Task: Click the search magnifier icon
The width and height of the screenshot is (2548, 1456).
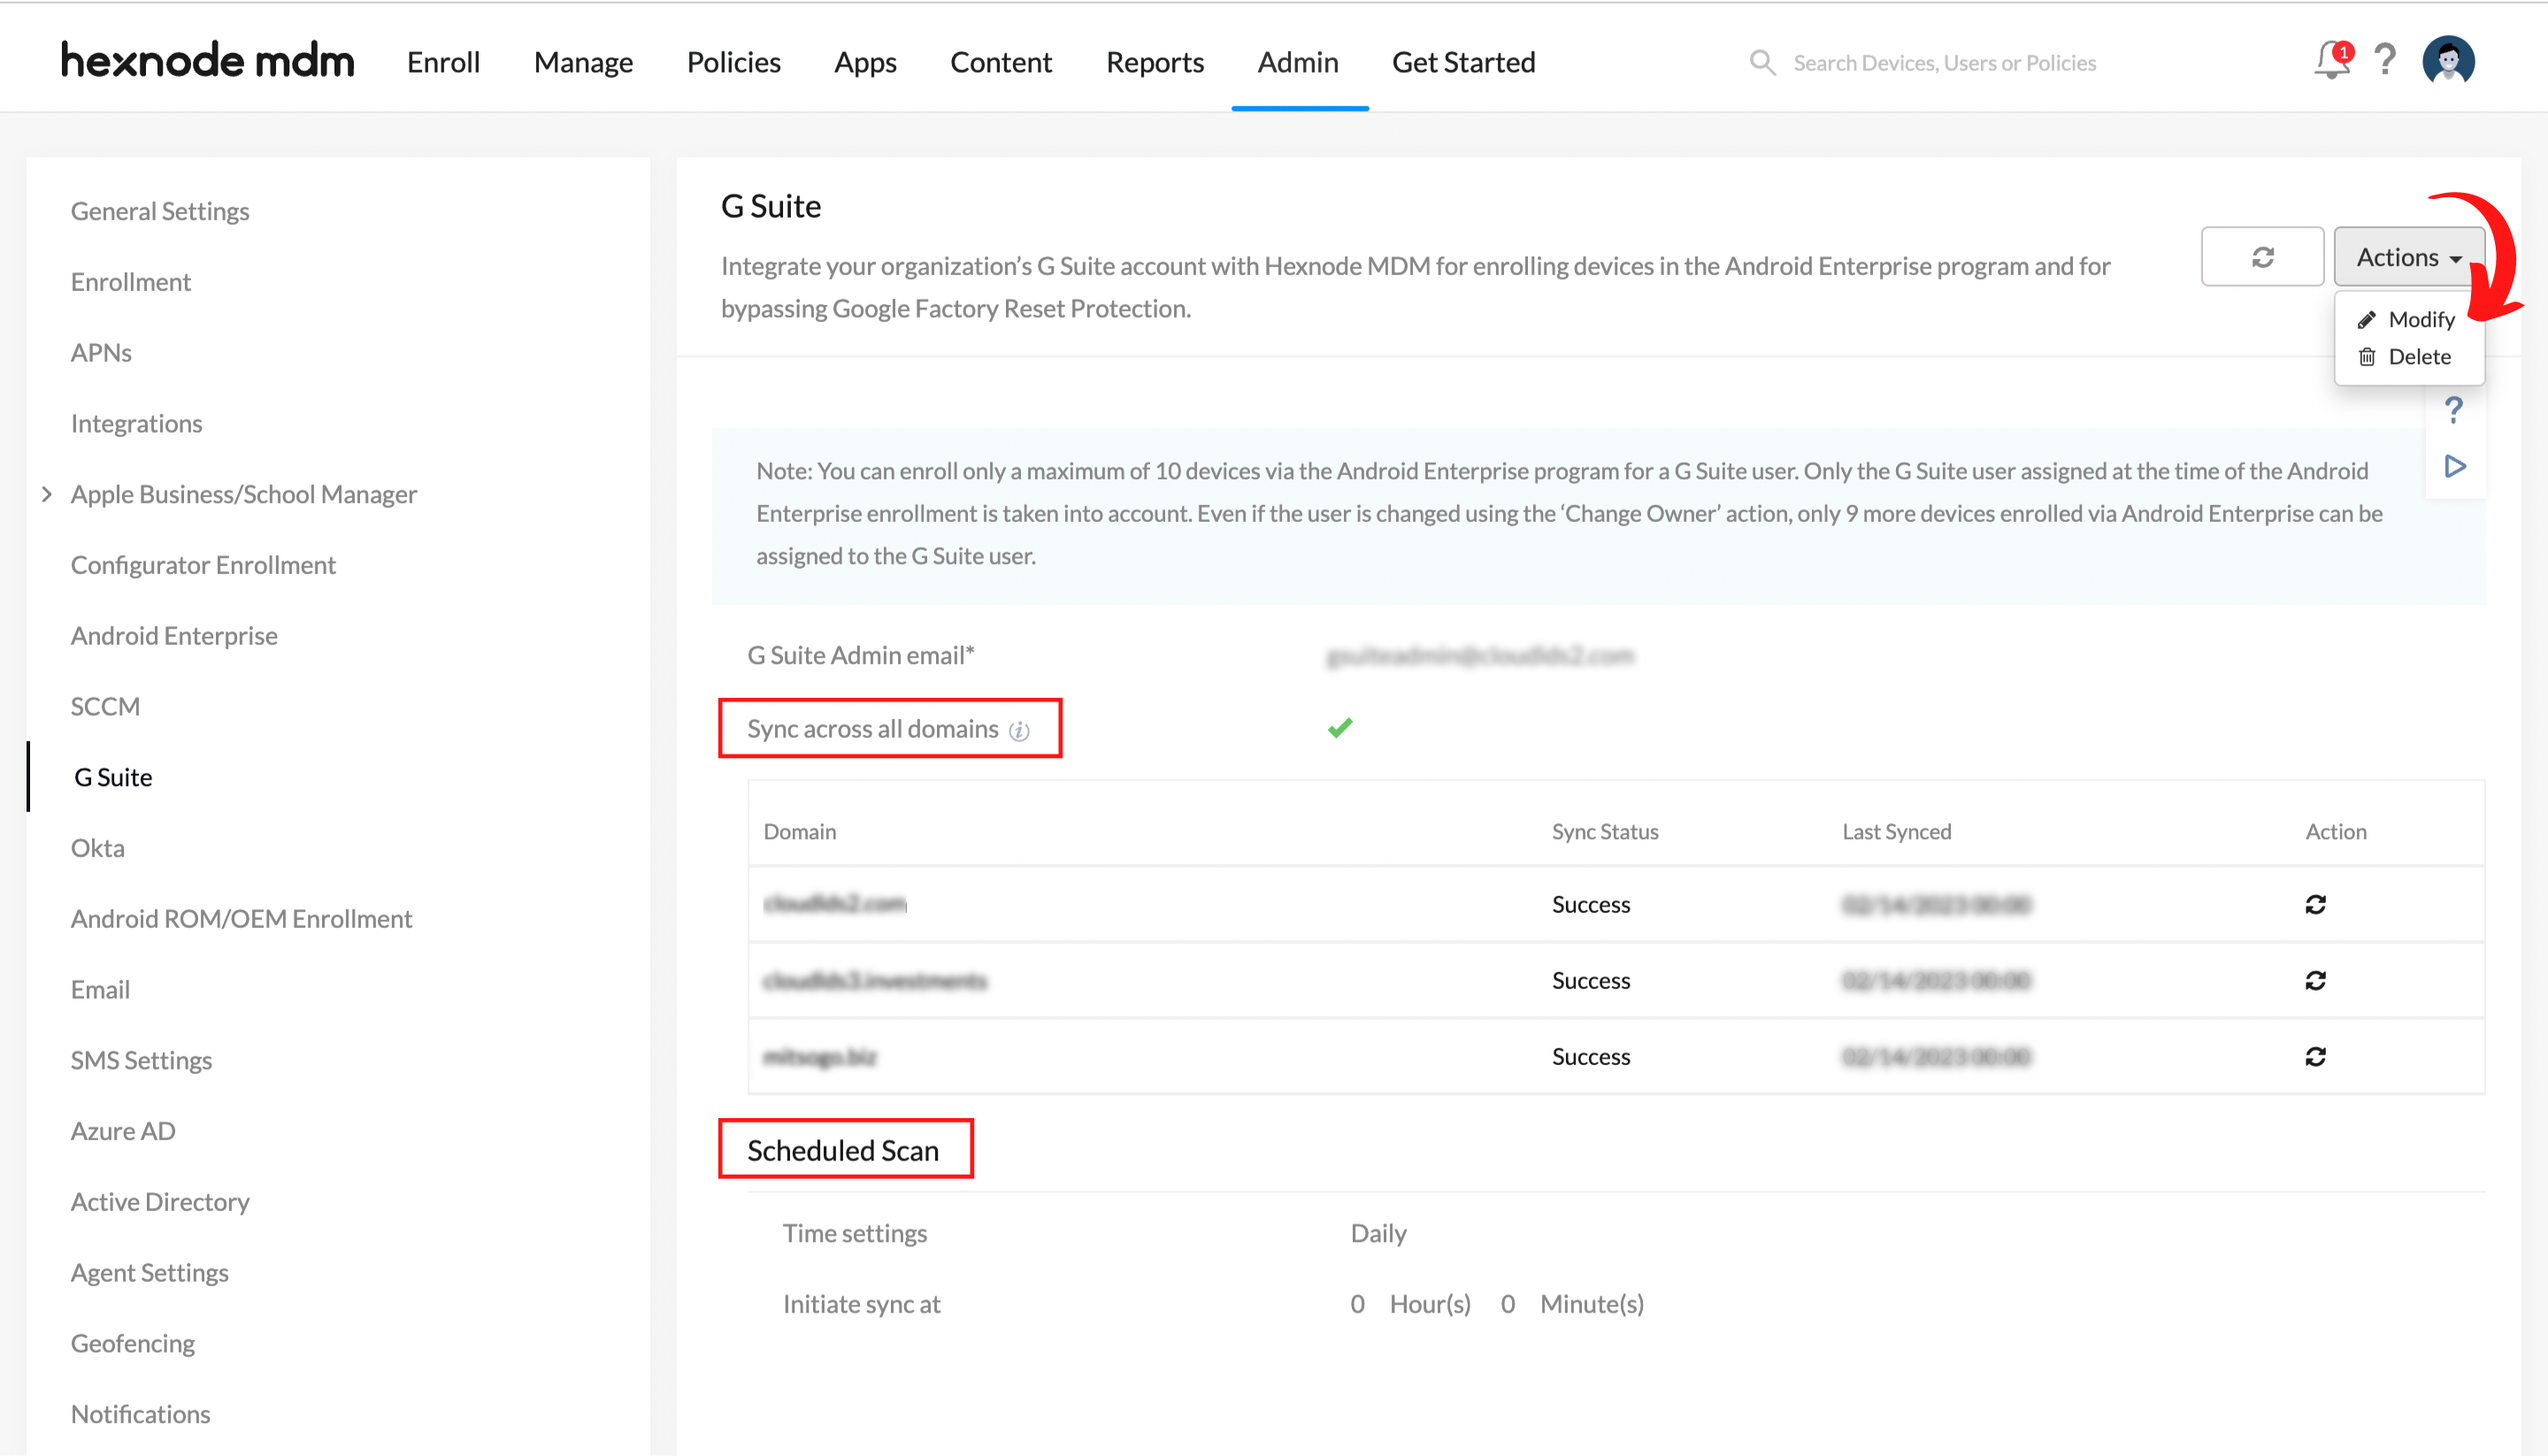Action: [1762, 62]
